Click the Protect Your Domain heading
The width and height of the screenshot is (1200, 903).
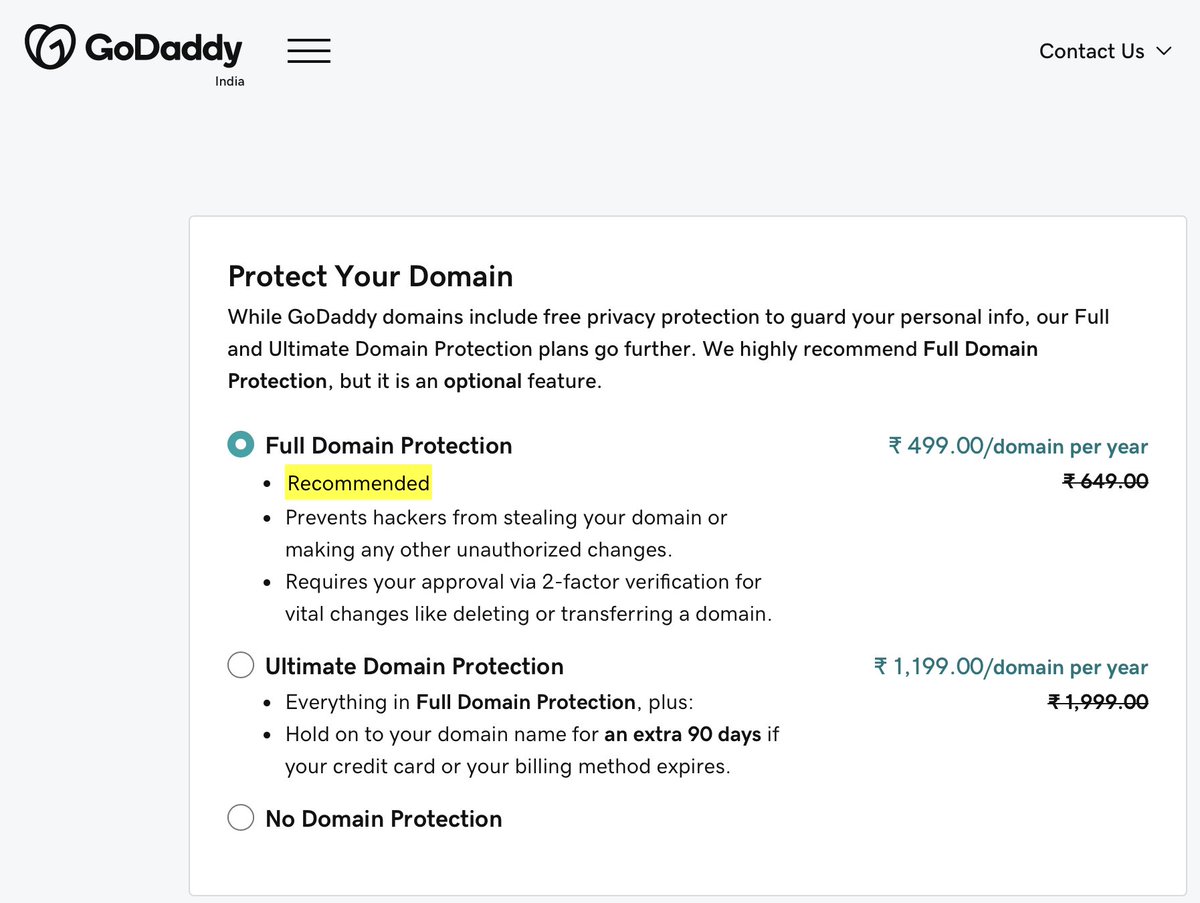tap(370, 277)
